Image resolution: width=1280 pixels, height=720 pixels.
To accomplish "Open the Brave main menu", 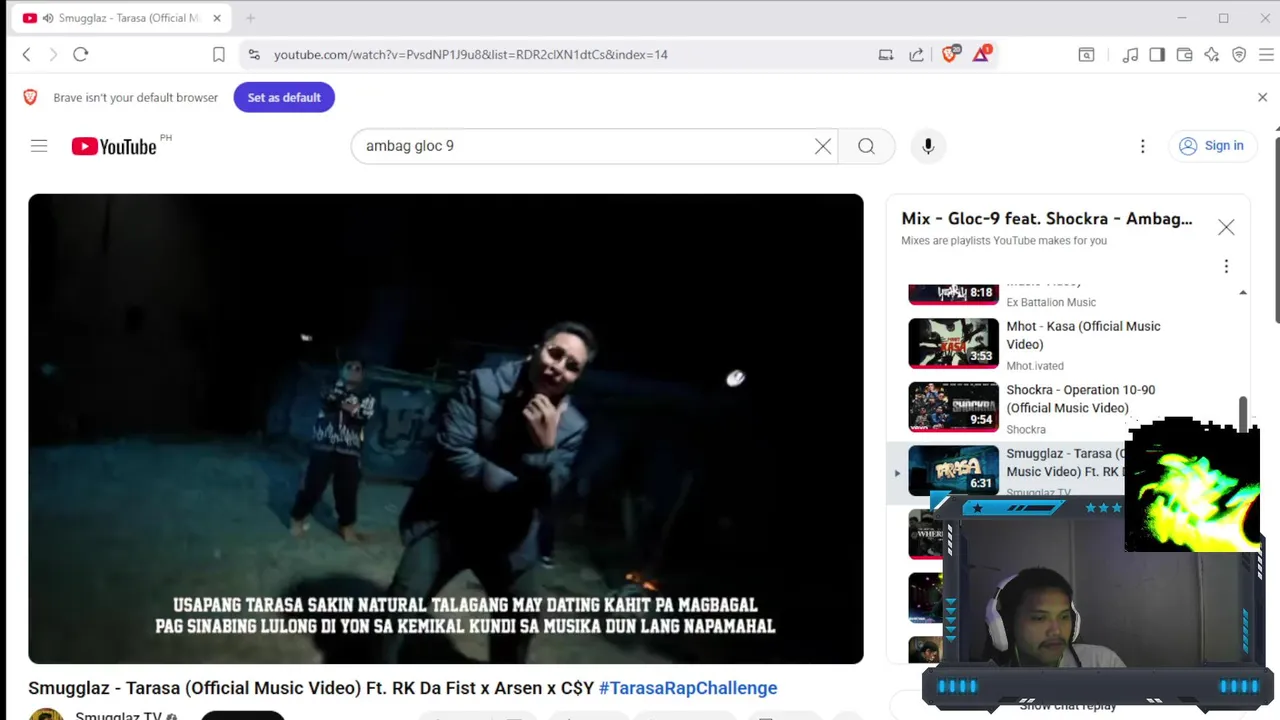I will pos(1266,55).
